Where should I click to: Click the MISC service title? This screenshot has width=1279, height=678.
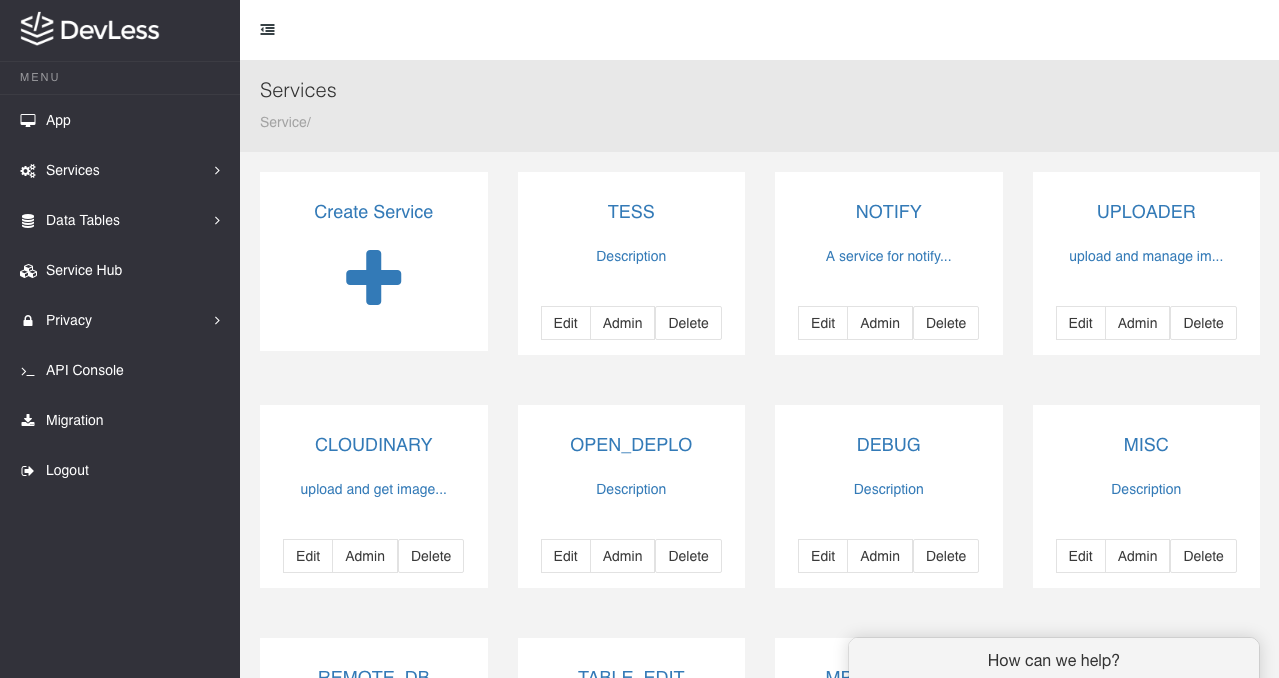point(1146,445)
